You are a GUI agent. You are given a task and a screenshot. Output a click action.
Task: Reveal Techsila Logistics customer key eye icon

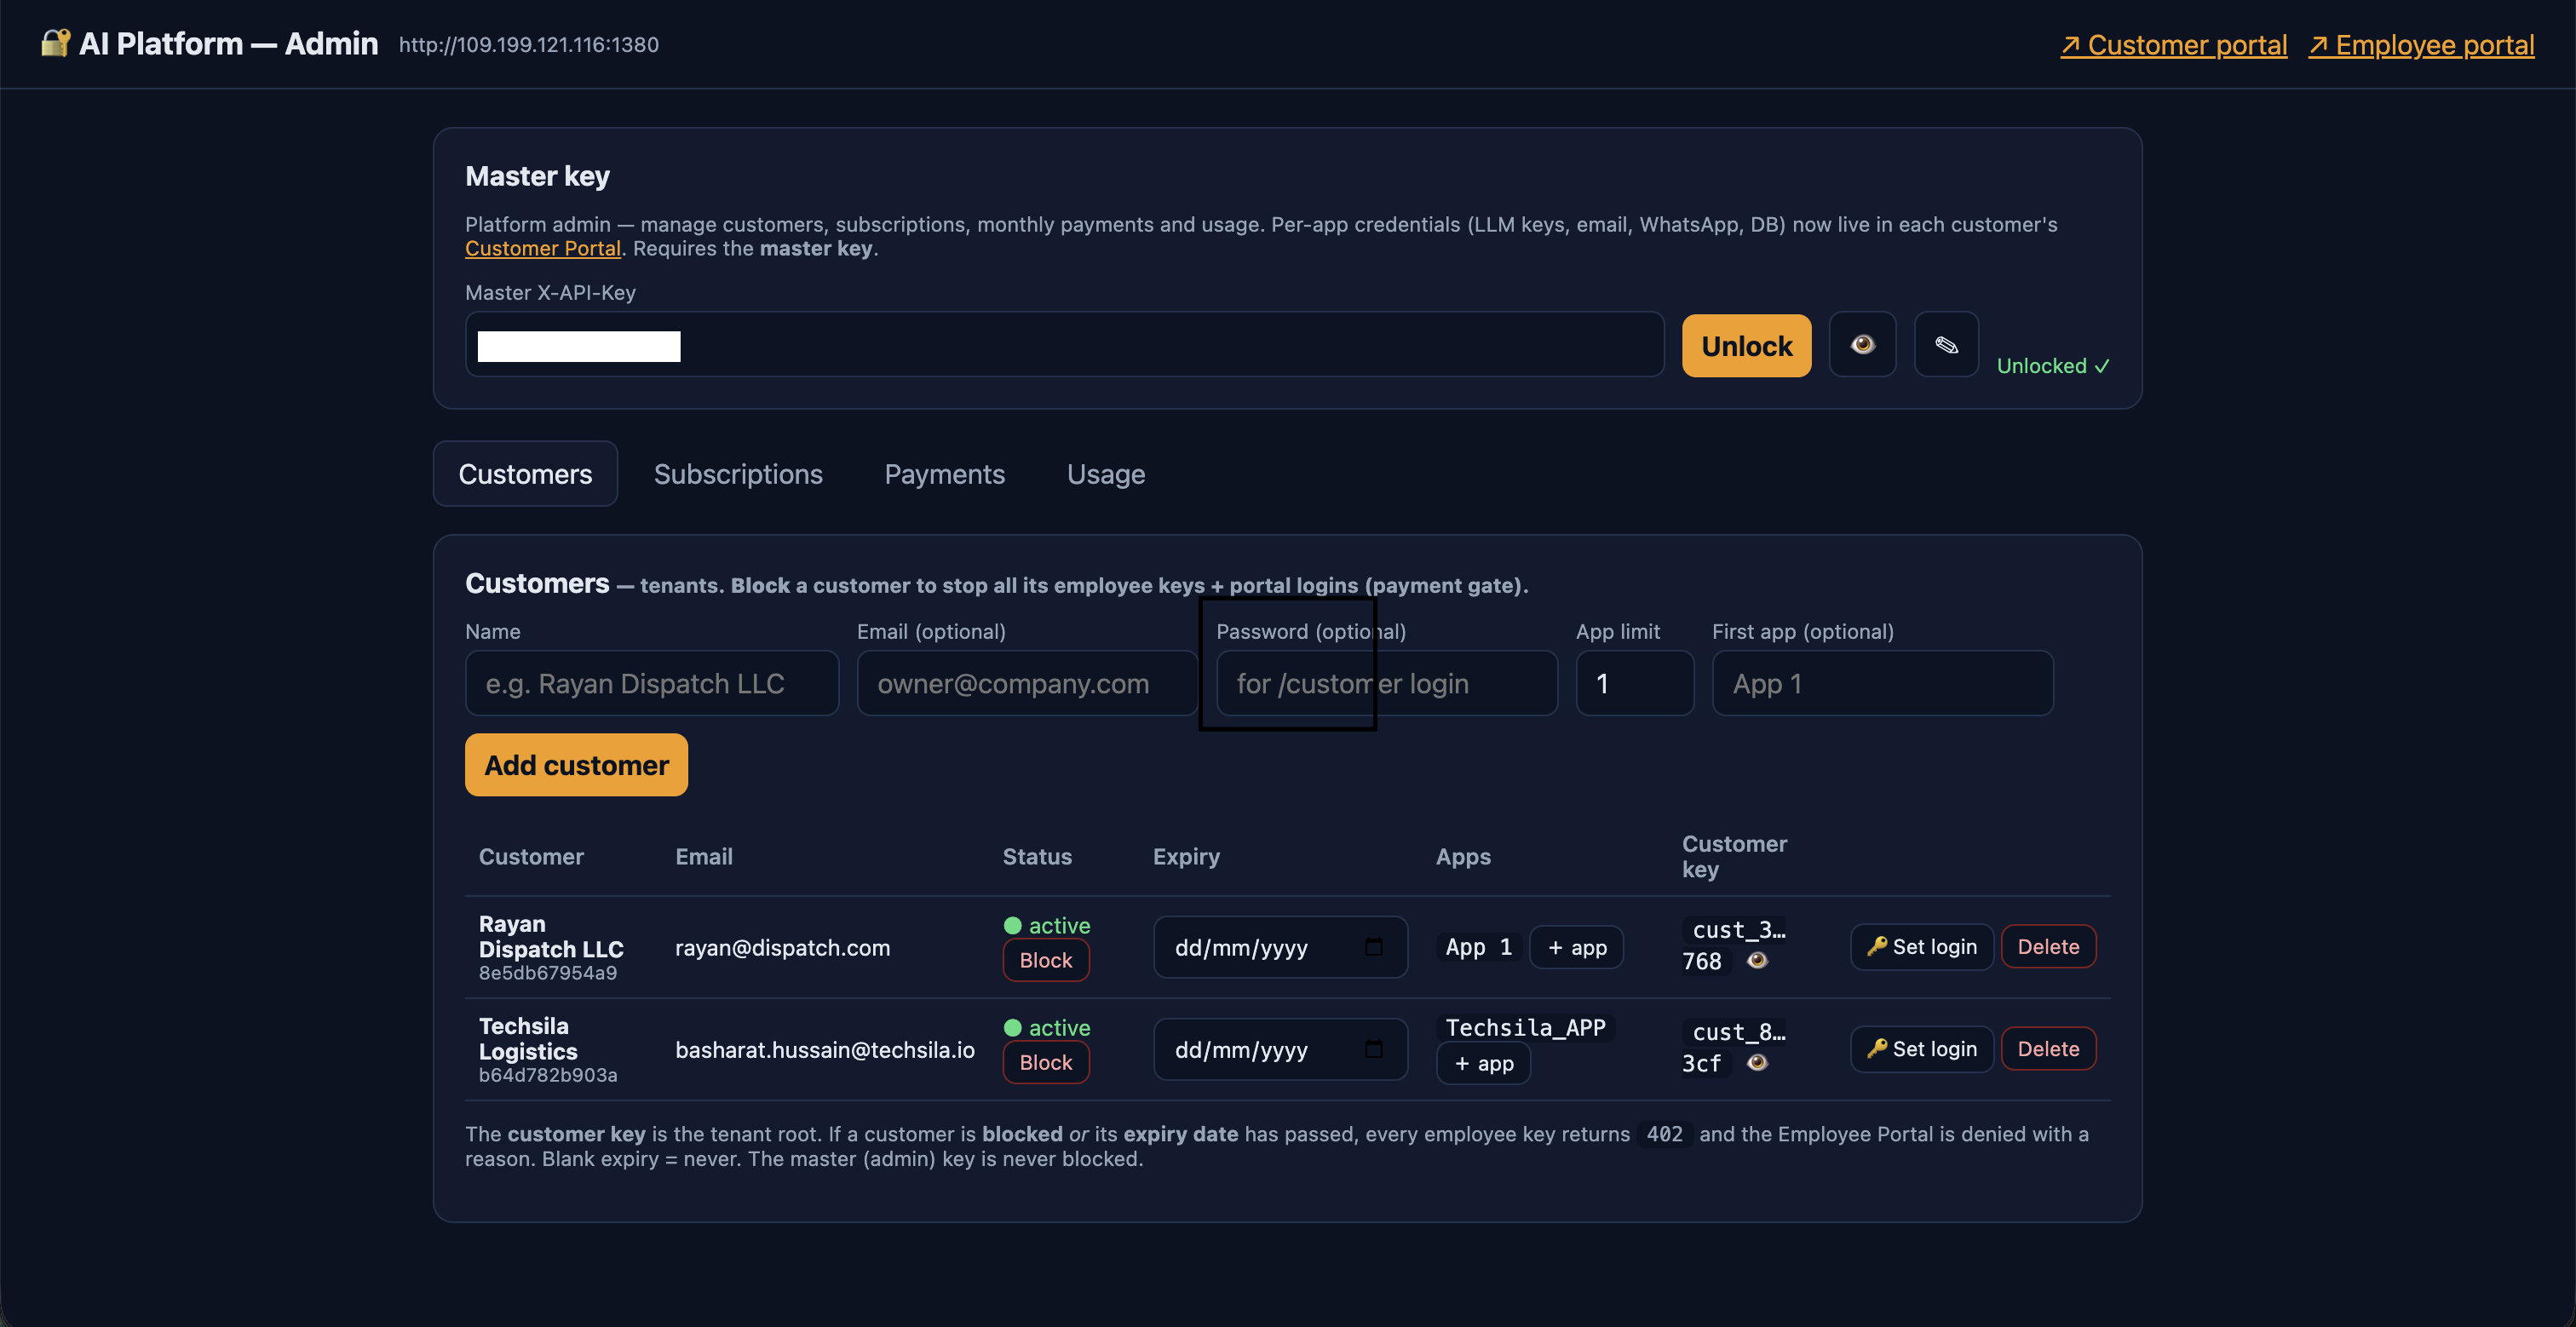(1757, 1063)
